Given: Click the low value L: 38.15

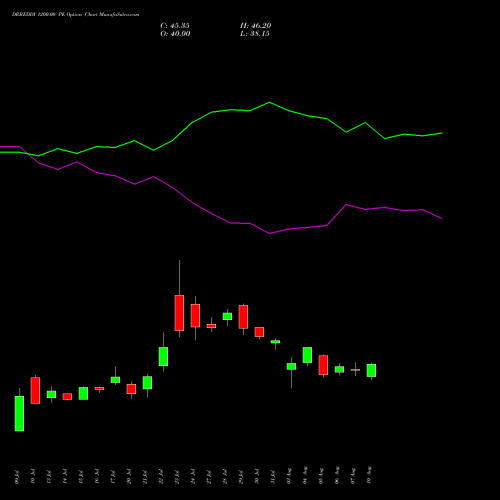Looking at the screenshot, I should [255, 34].
